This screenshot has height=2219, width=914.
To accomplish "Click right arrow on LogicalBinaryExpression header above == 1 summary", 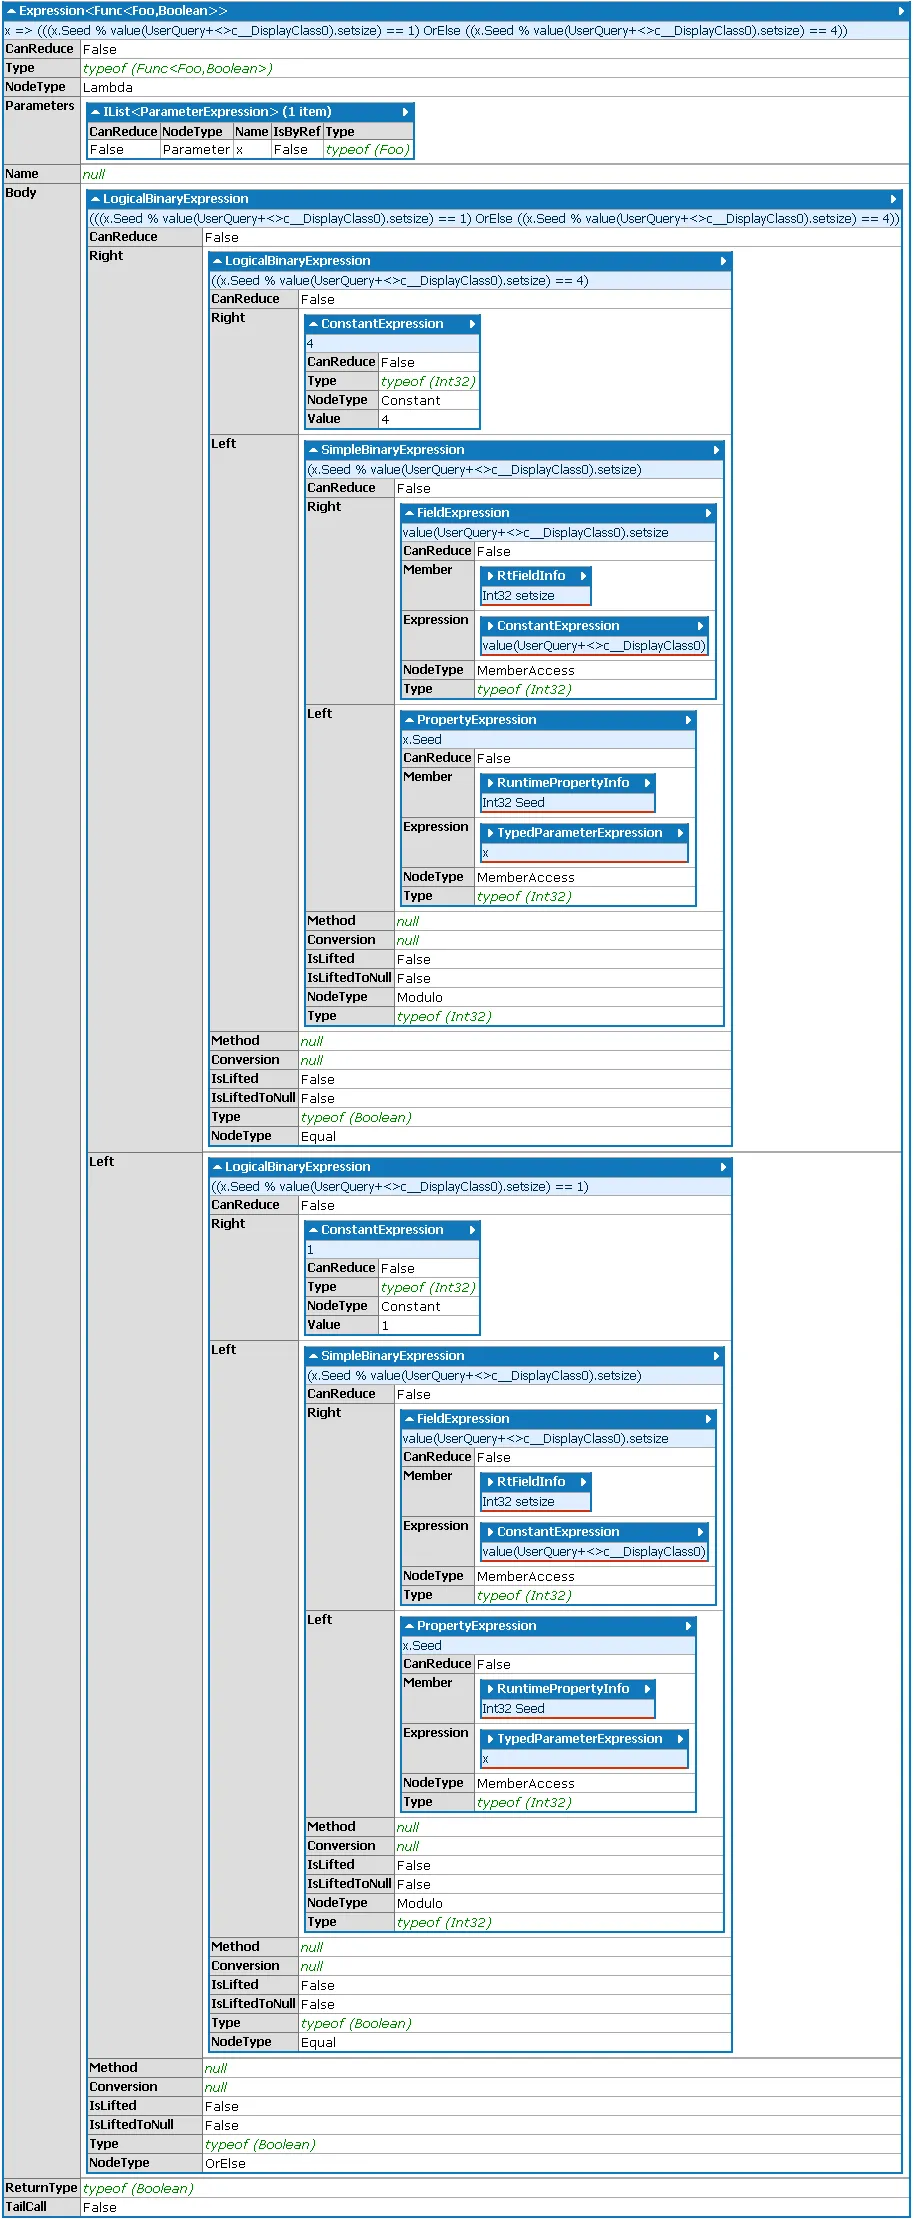I will click(723, 1167).
